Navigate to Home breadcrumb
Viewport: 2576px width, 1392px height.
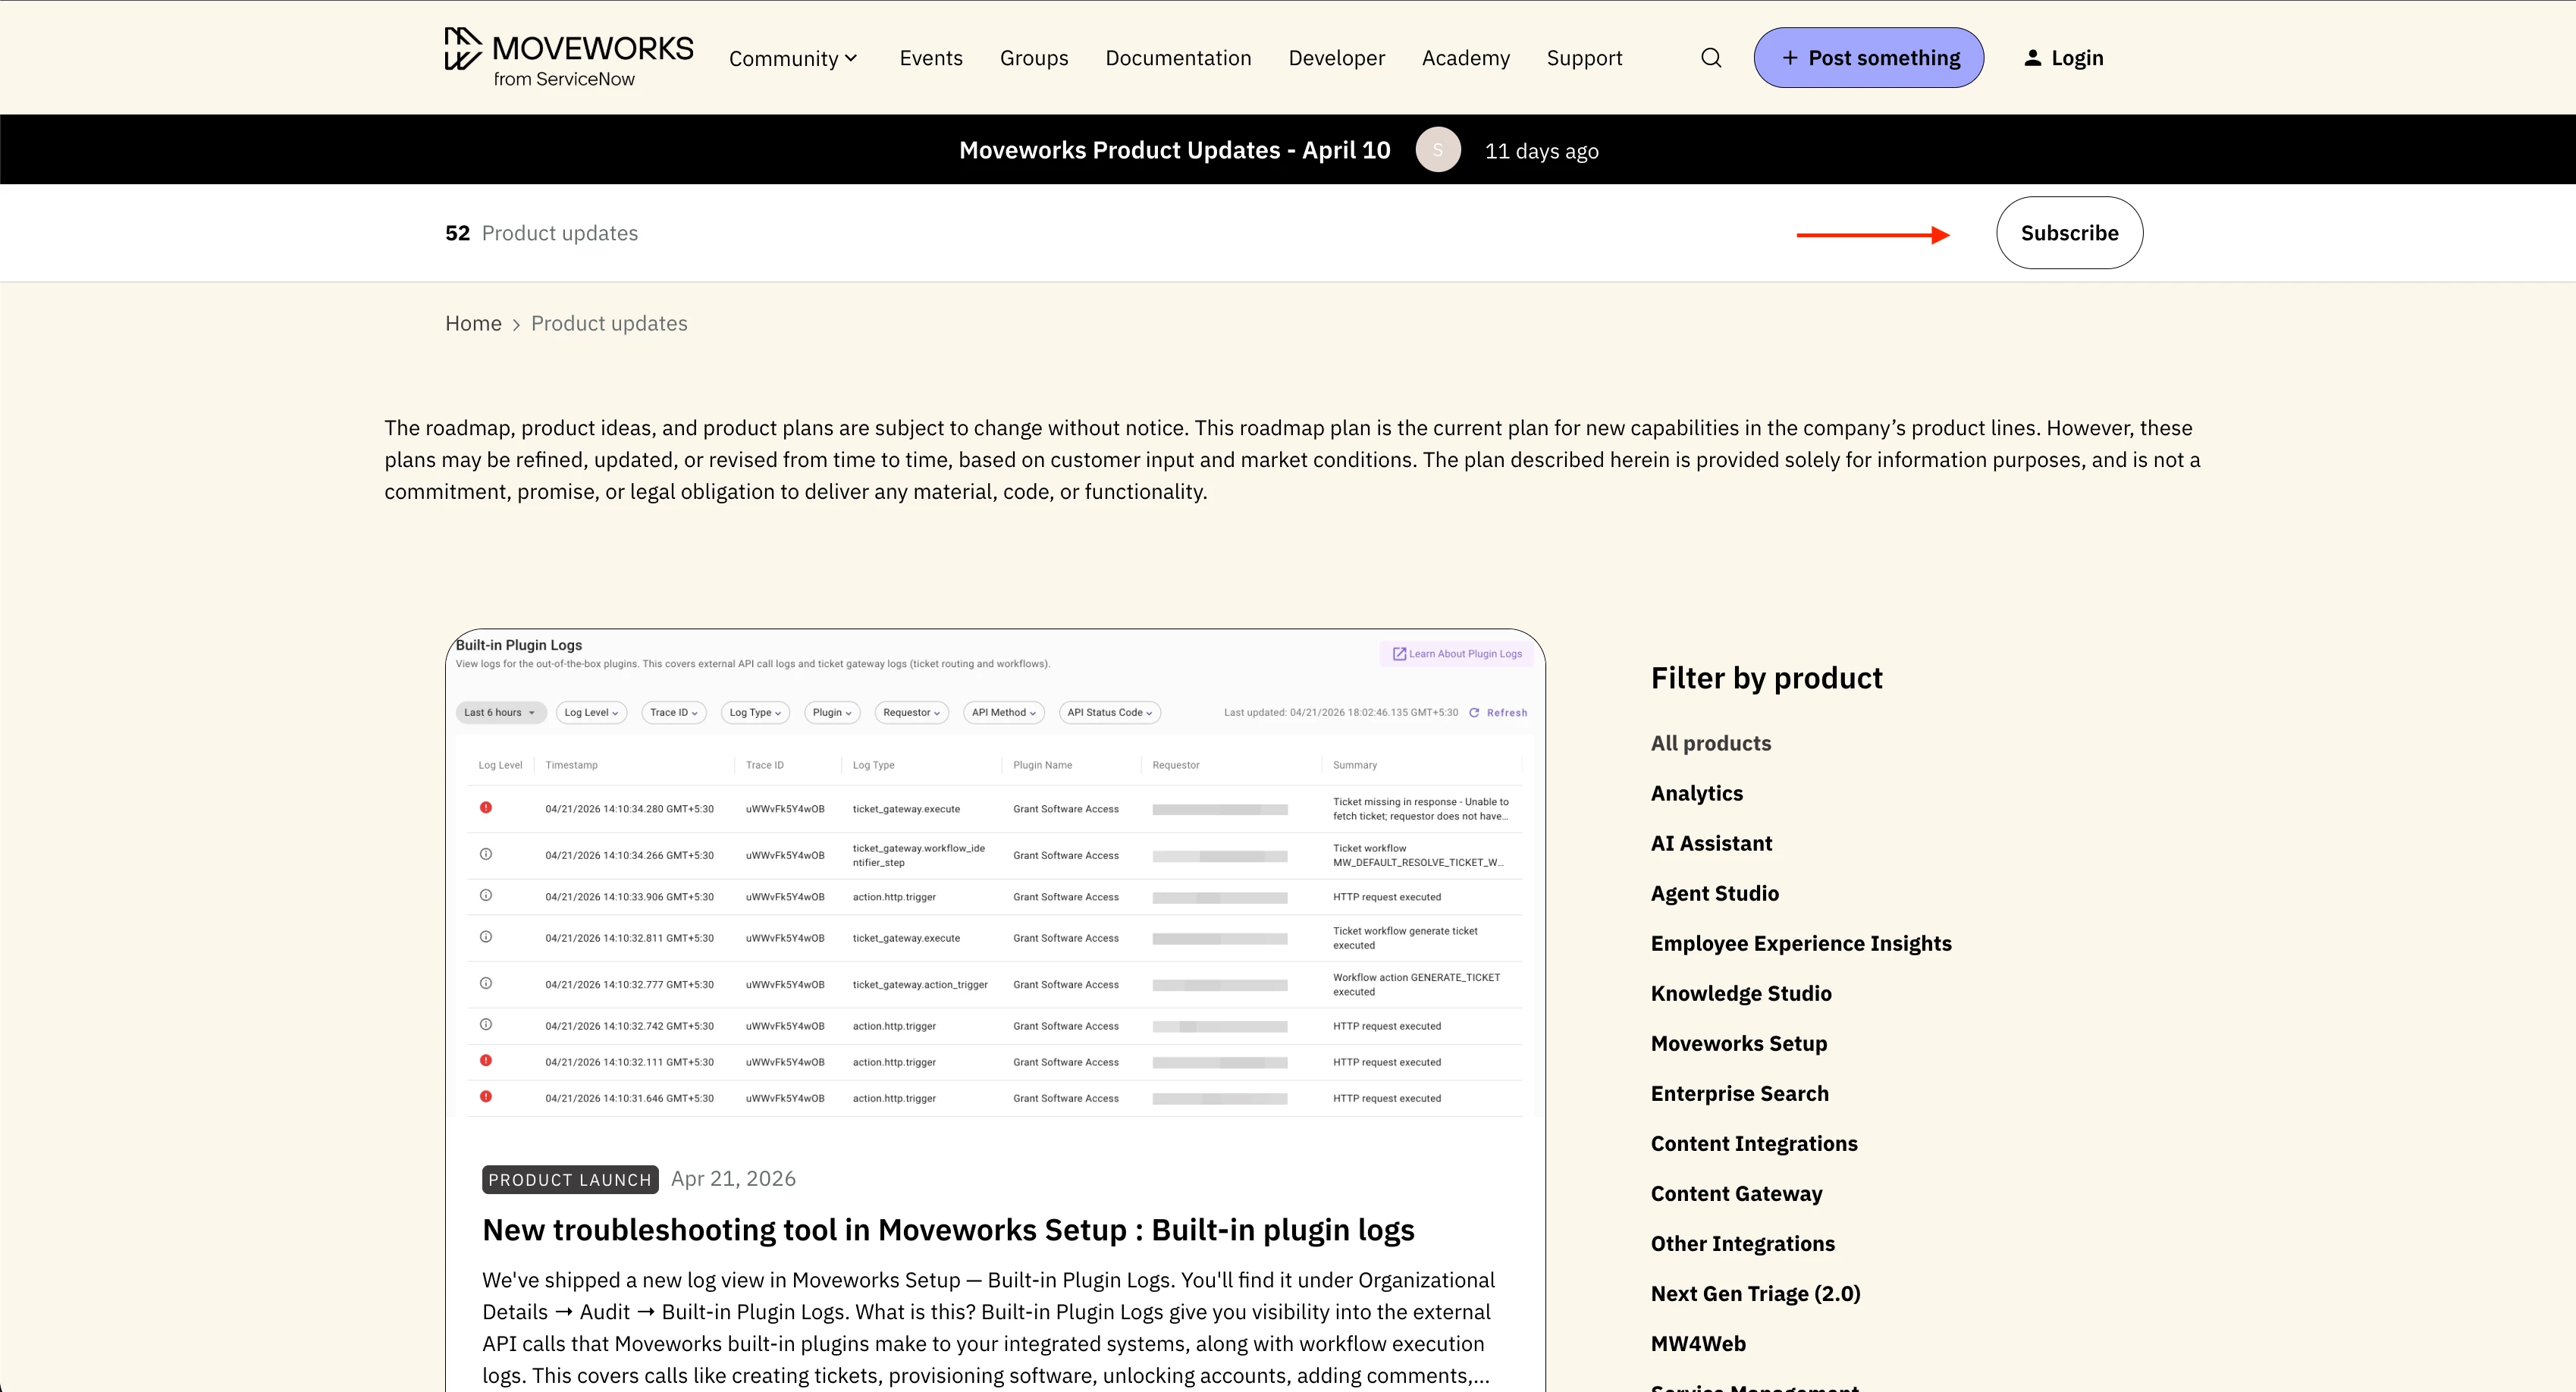473,323
